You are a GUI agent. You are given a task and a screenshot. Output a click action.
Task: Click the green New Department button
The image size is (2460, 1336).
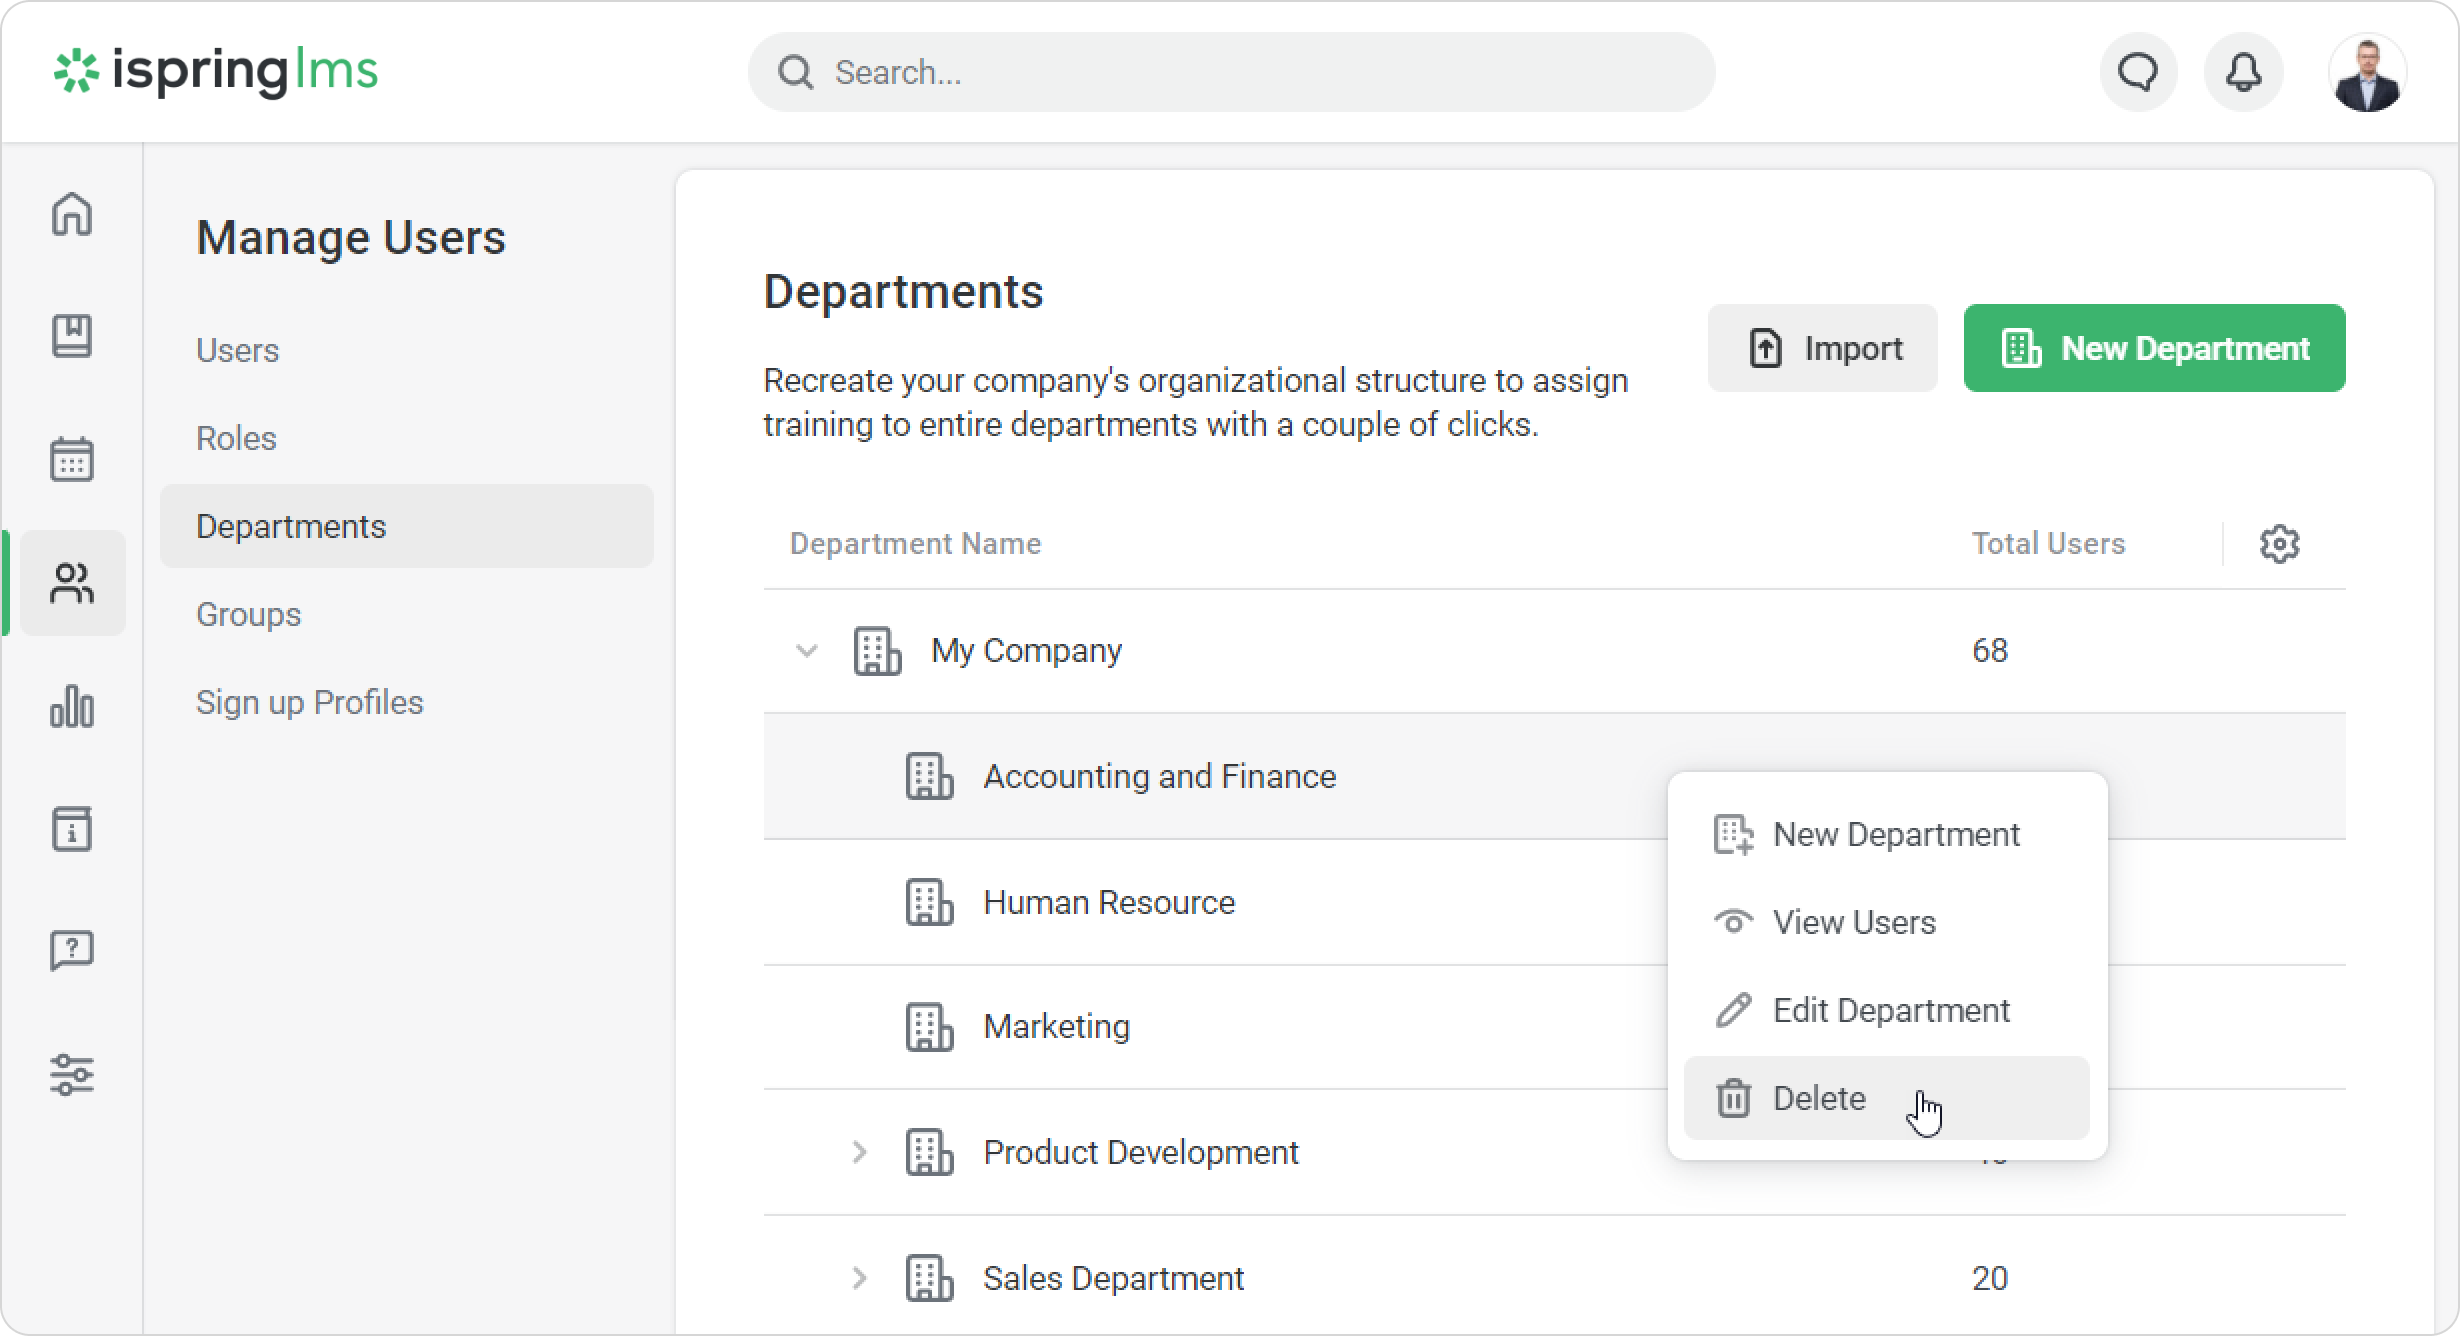pyautogui.click(x=2154, y=348)
